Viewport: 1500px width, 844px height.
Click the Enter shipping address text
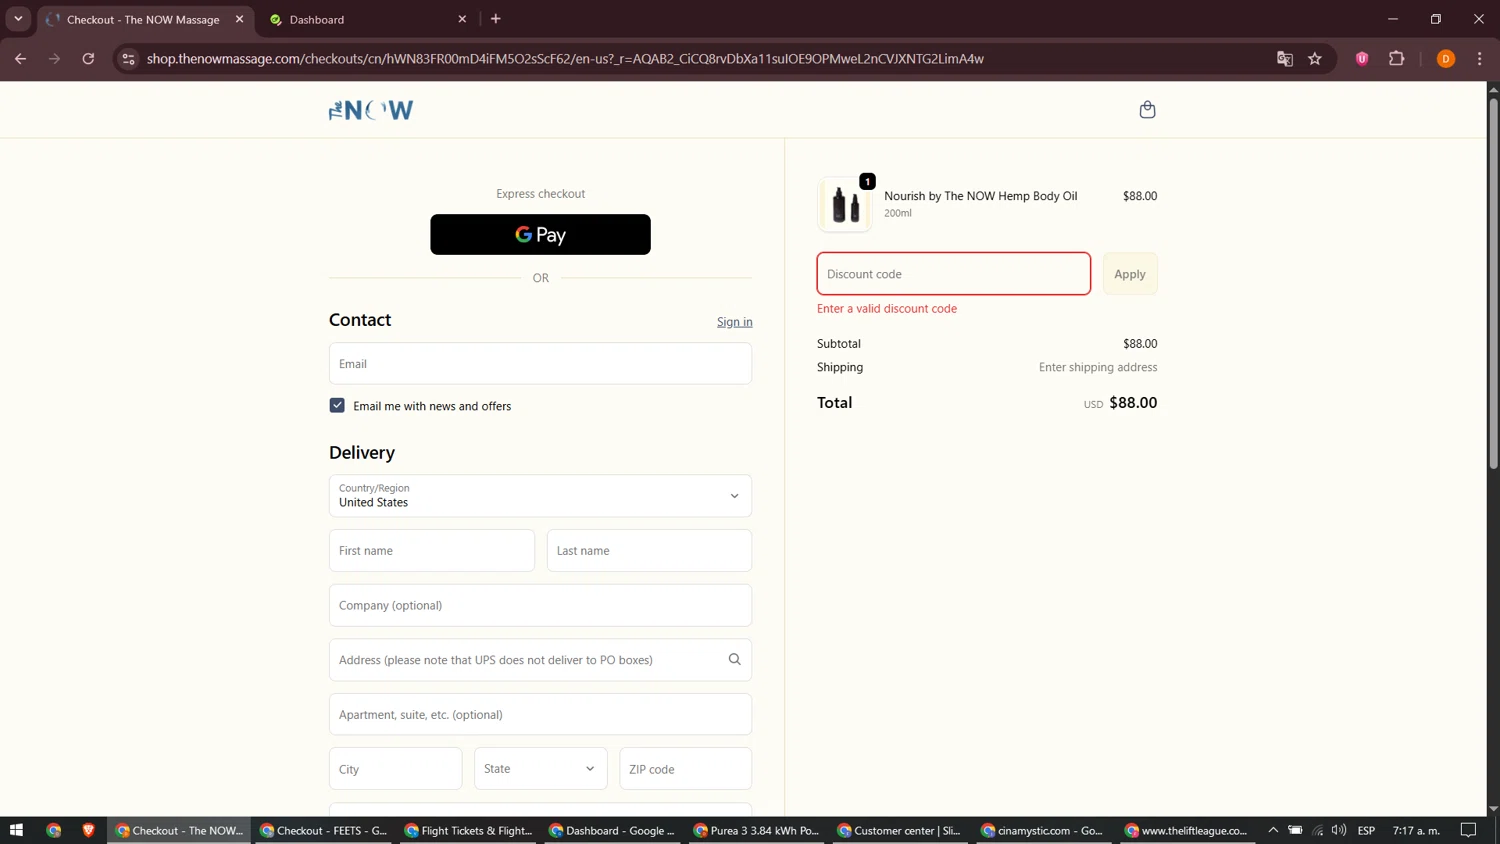coord(1098,367)
